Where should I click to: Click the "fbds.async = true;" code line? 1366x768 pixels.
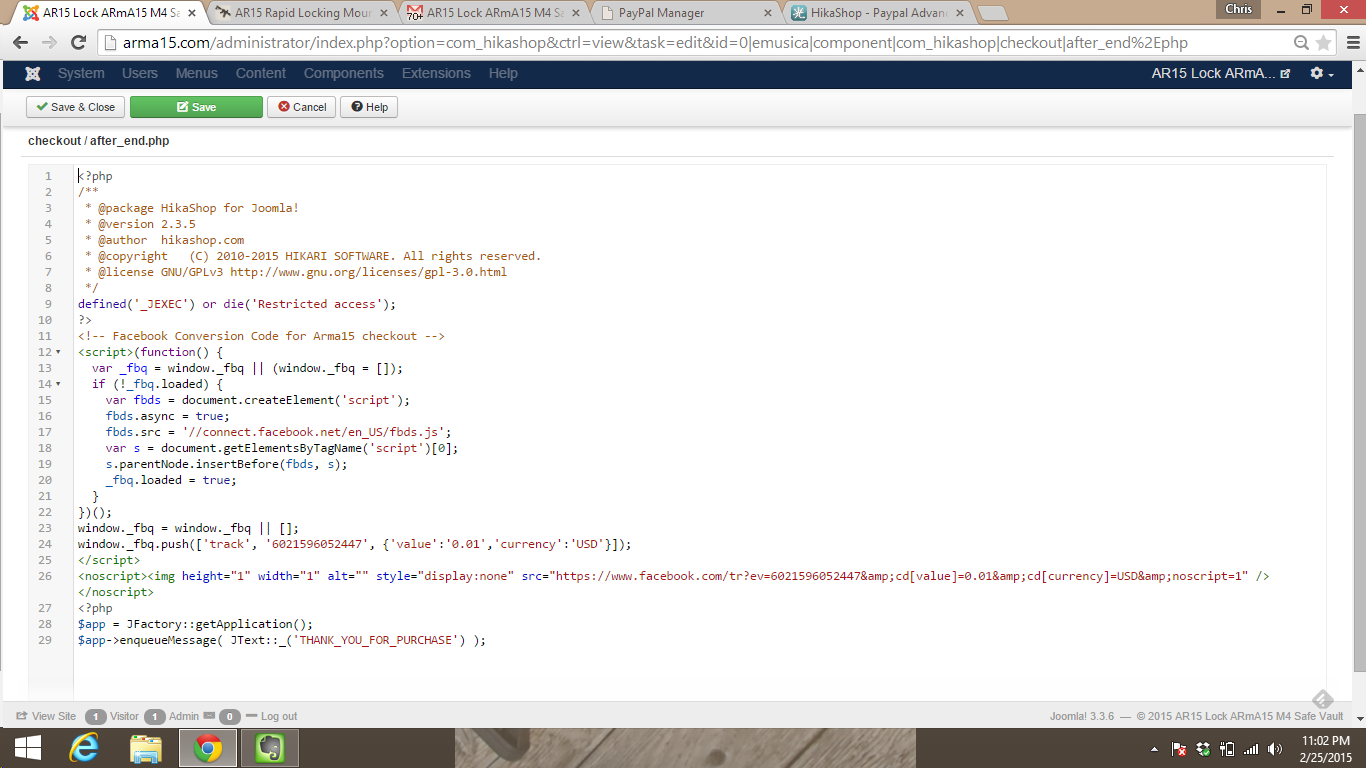tap(167, 416)
